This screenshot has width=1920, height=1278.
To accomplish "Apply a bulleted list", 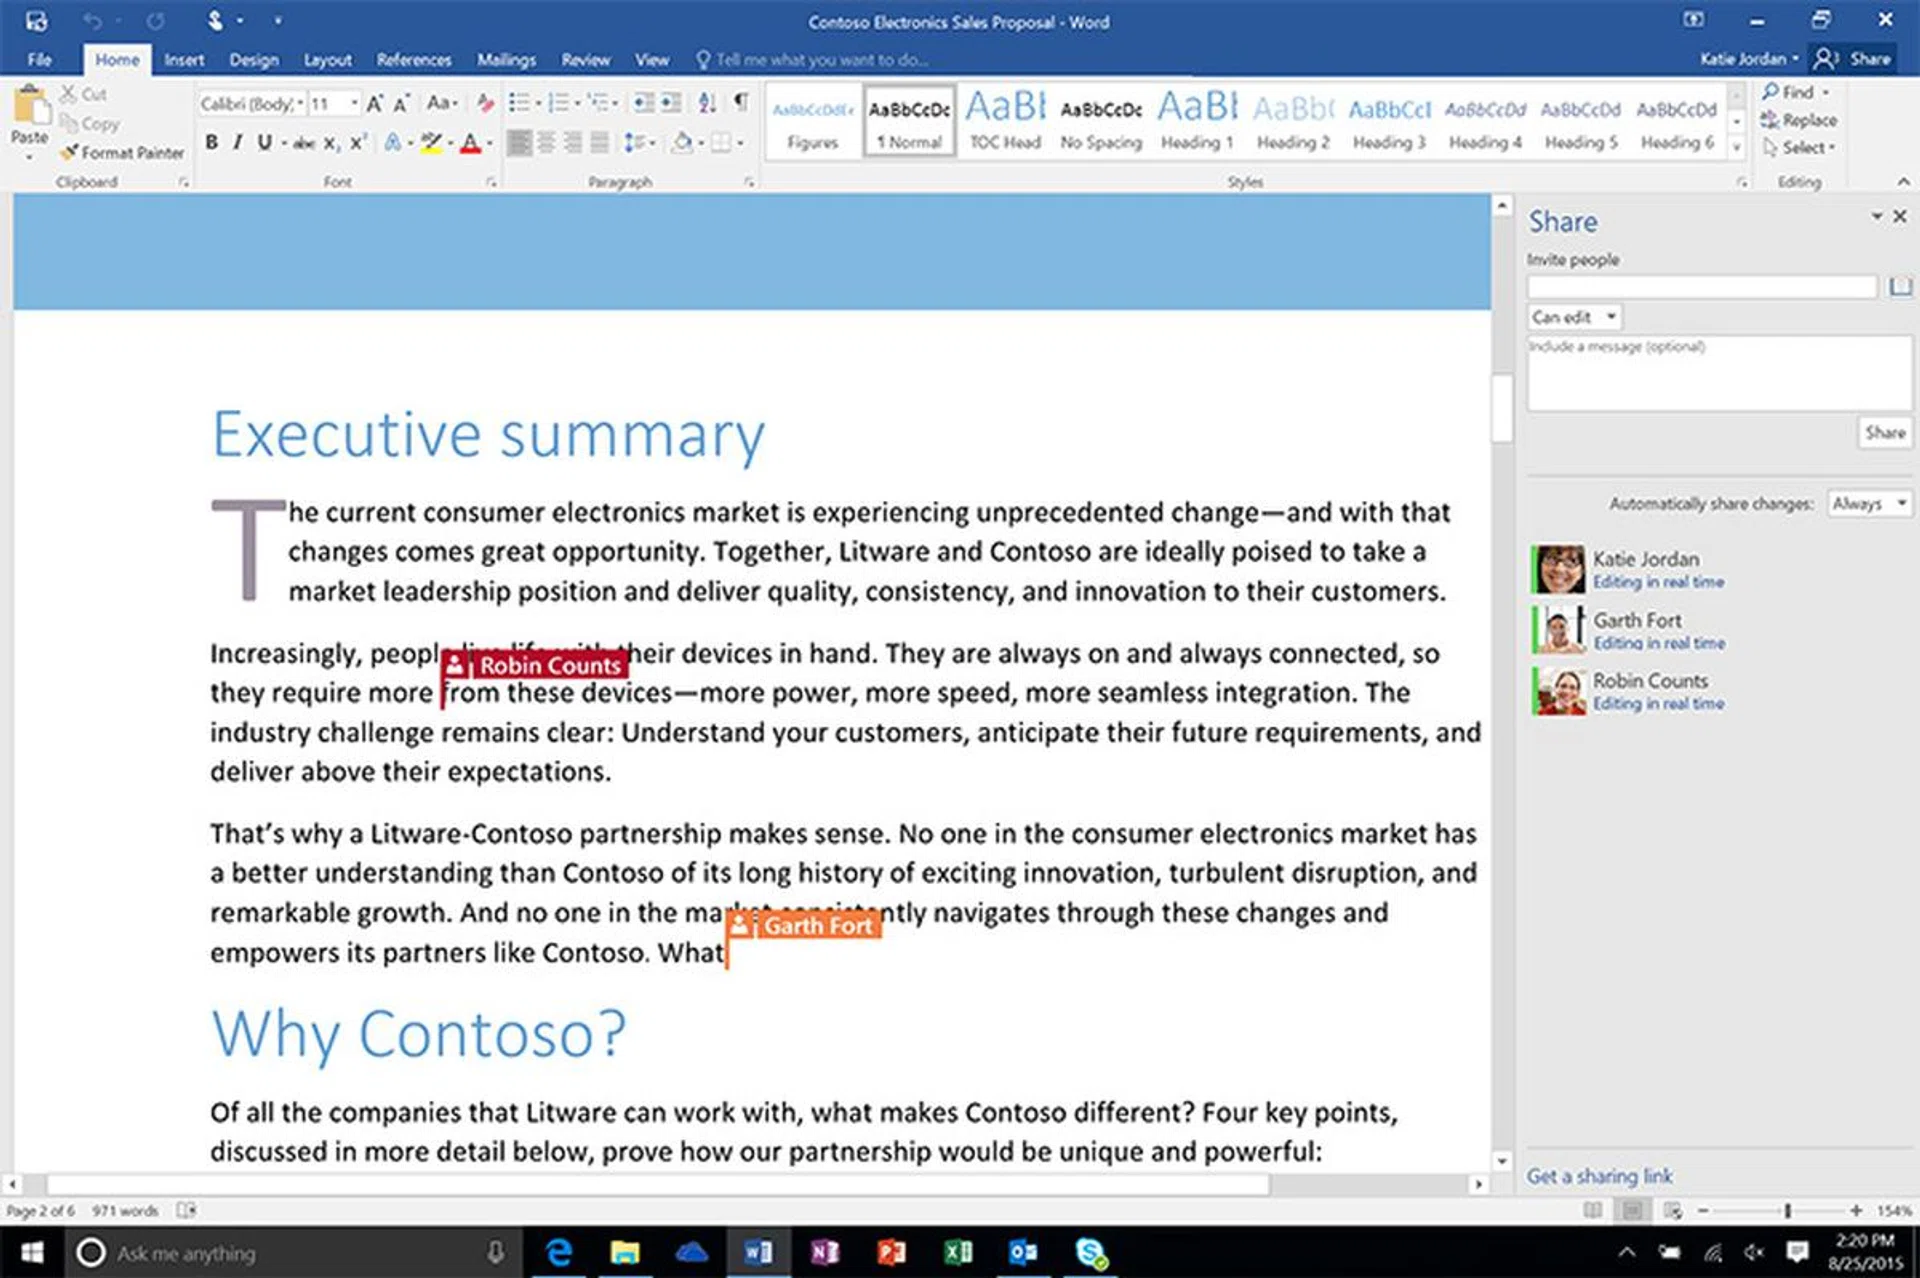I will [519, 101].
